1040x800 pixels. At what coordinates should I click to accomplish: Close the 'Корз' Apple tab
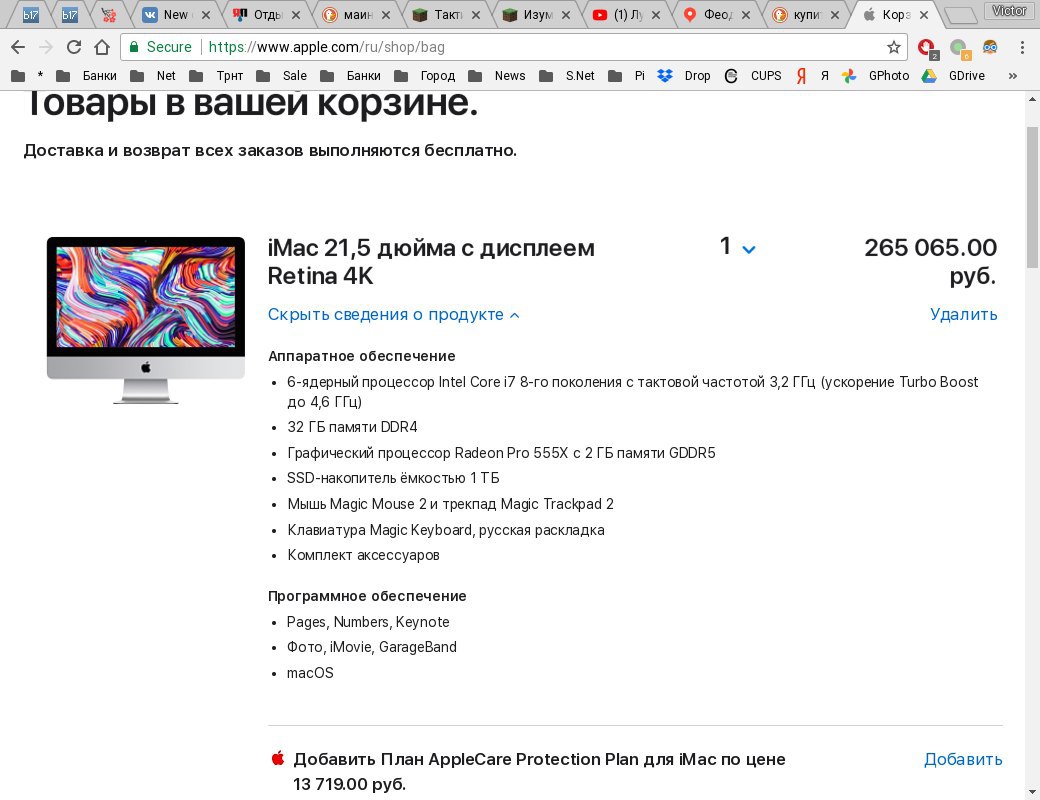[924, 15]
